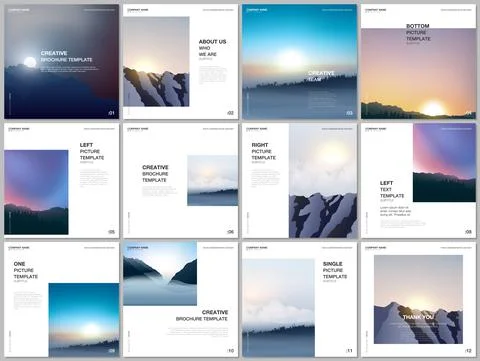Select the tall snowy peaks image beside RIGHT PICTURE TEMPLATE
Image resolution: width=480 pixels, height=361 pixels.
[x=323, y=181]
